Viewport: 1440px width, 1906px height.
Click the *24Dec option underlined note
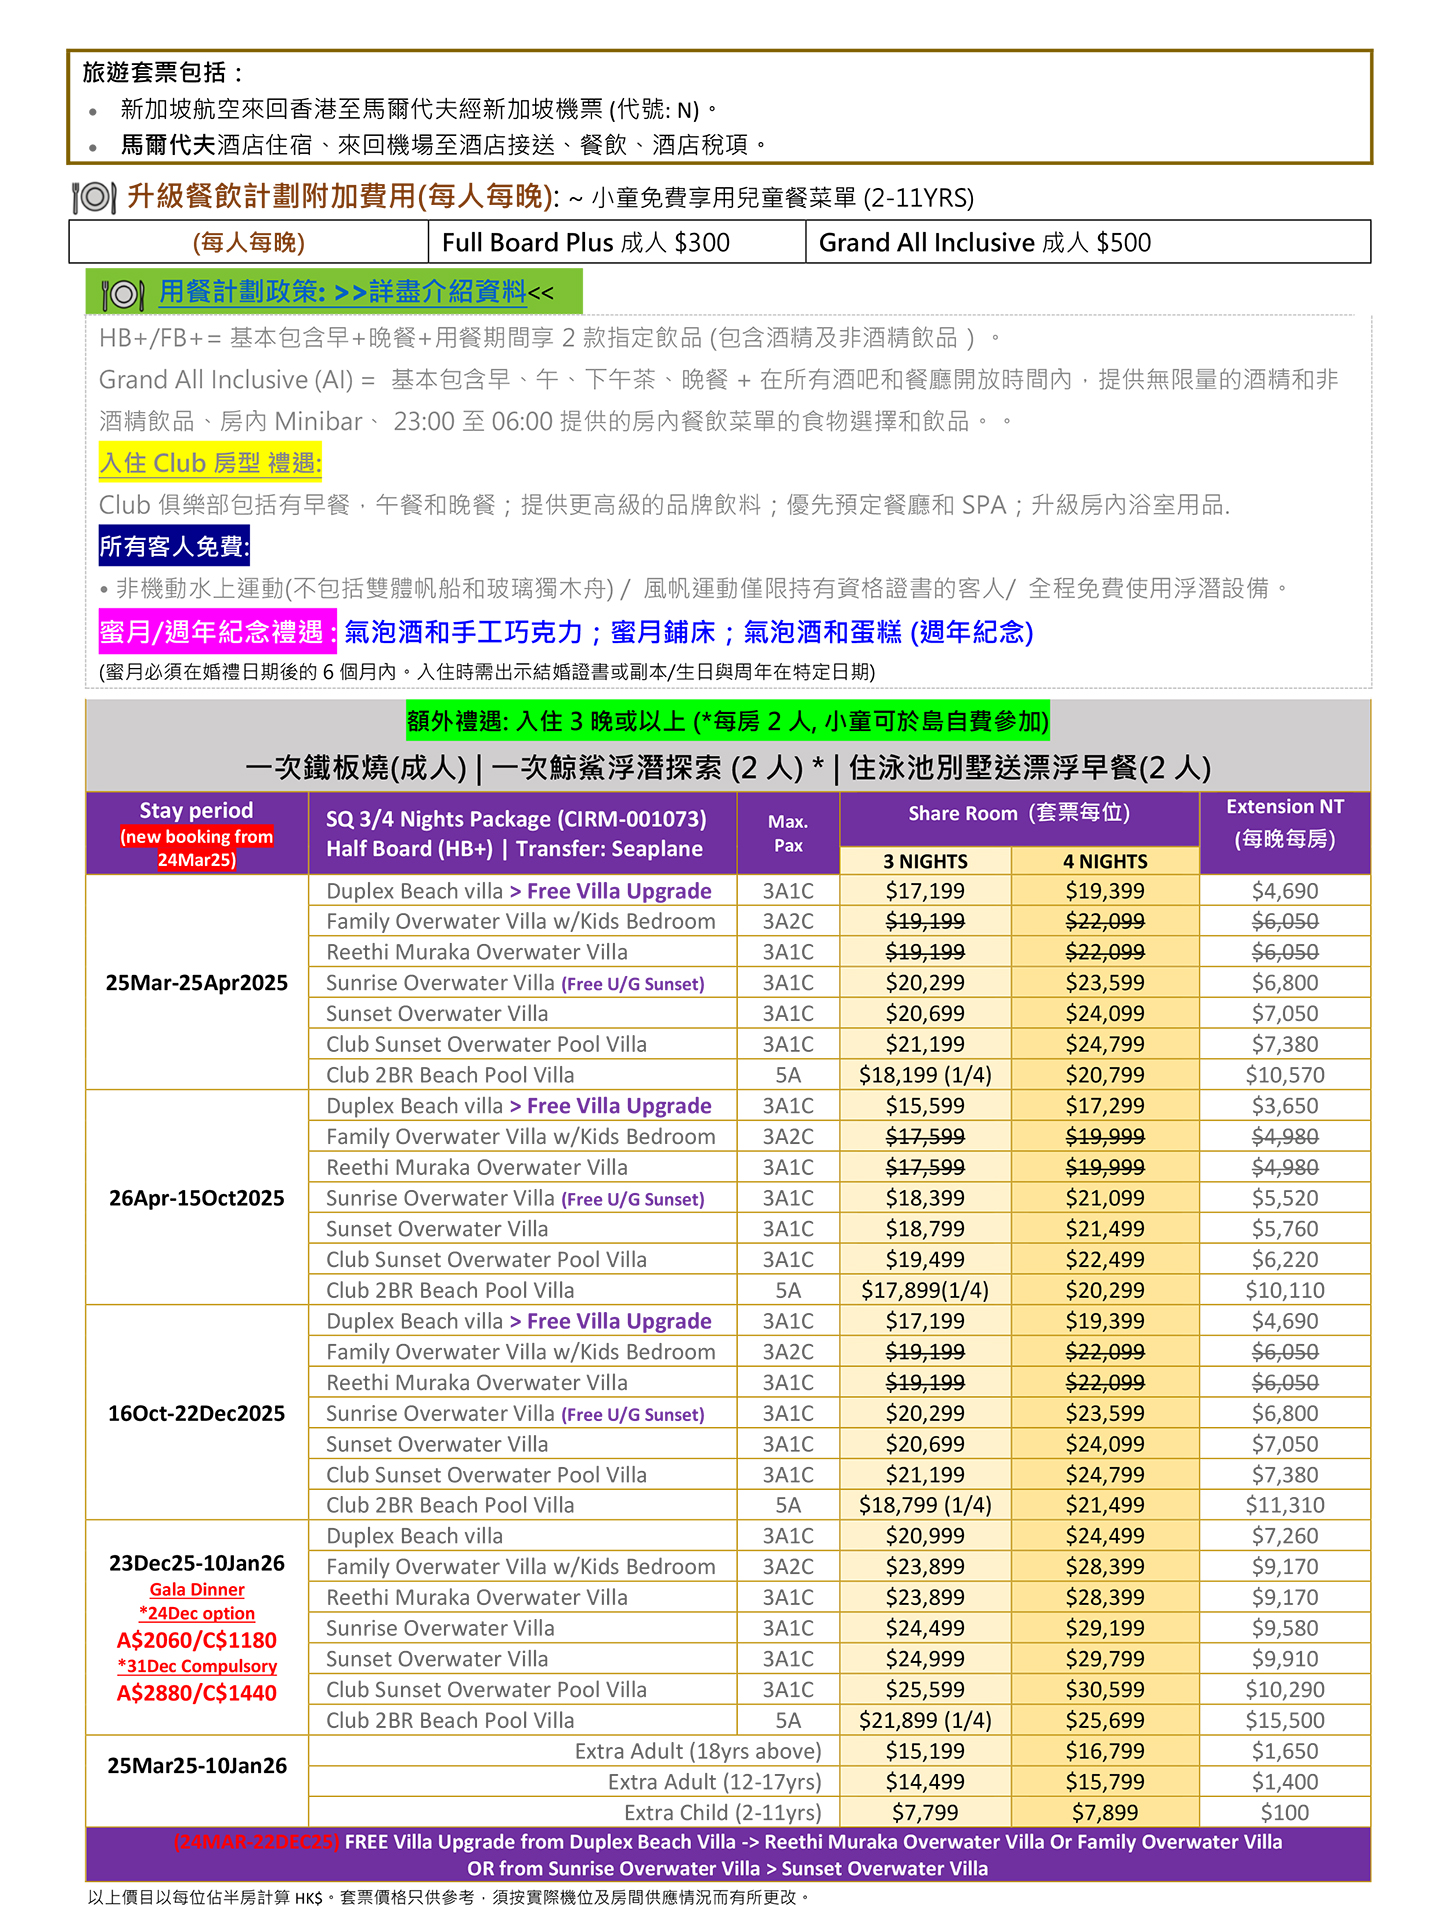pyautogui.click(x=197, y=1613)
